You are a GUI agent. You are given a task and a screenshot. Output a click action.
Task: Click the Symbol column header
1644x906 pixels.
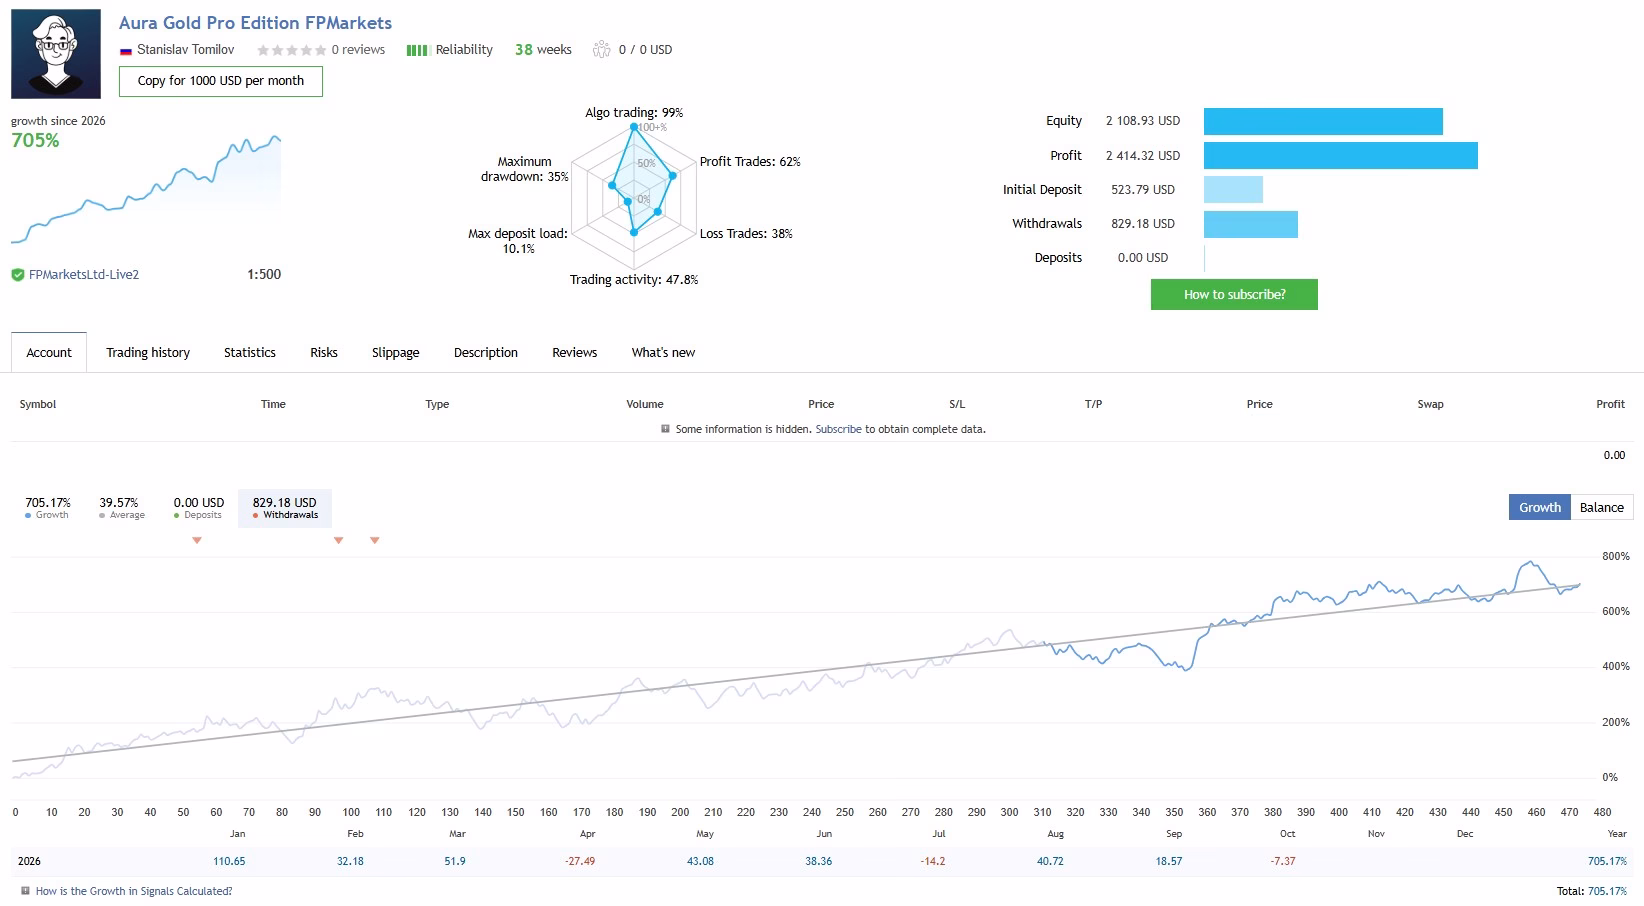coord(38,404)
